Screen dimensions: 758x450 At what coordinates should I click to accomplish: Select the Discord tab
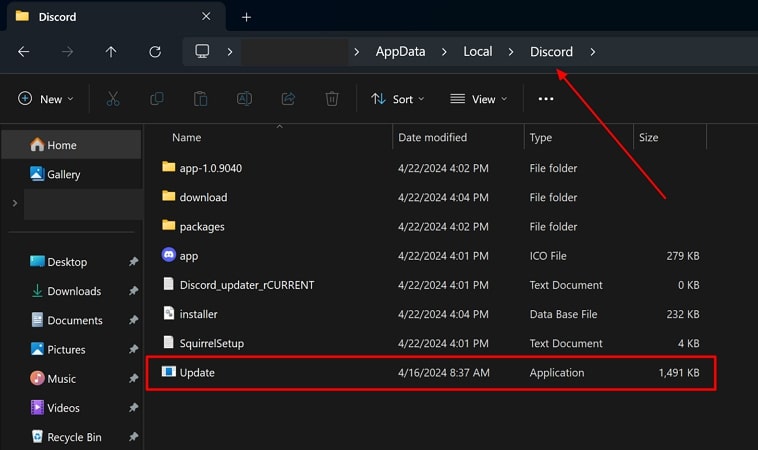coord(115,17)
